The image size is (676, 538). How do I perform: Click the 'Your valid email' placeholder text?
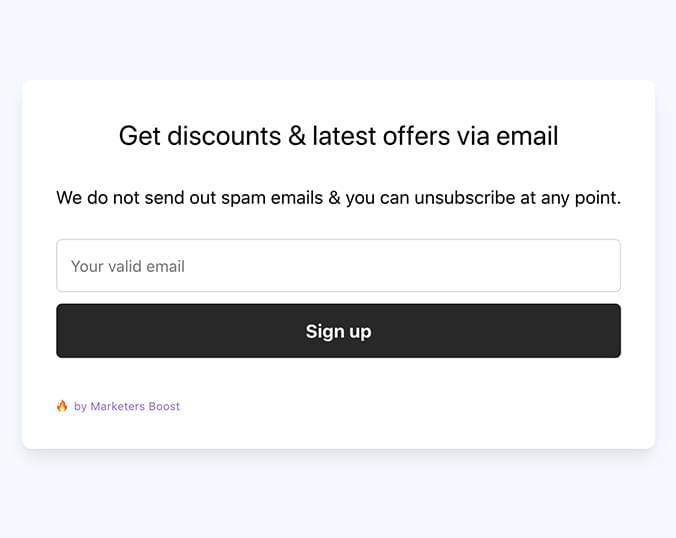point(128,266)
